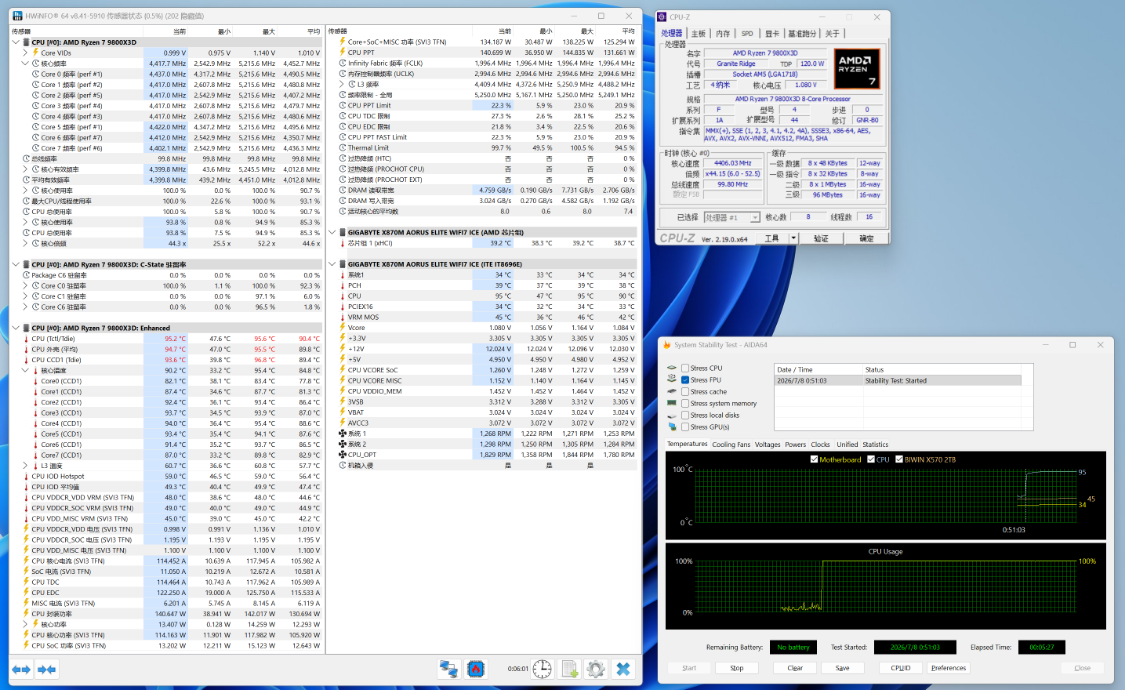Click the AIDA64 Preferences button
The height and width of the screenshot is (690, 1125).
click(949, 668)
